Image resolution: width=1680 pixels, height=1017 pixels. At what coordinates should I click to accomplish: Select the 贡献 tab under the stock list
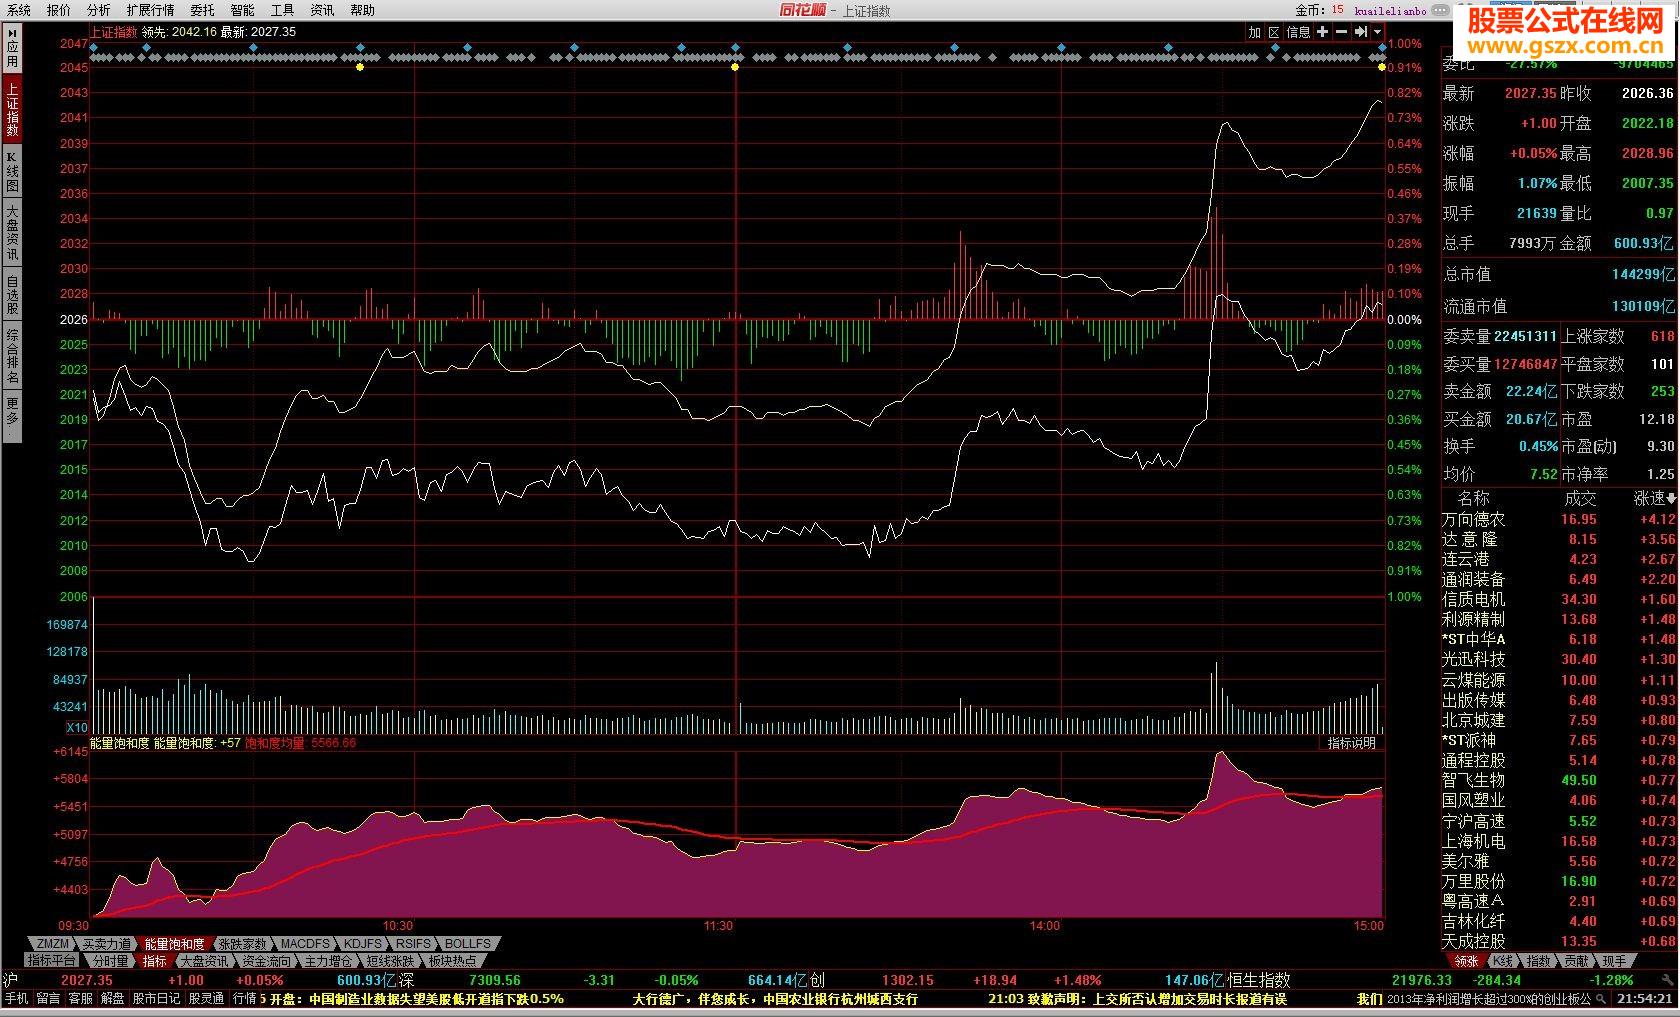coord(1576,961)
